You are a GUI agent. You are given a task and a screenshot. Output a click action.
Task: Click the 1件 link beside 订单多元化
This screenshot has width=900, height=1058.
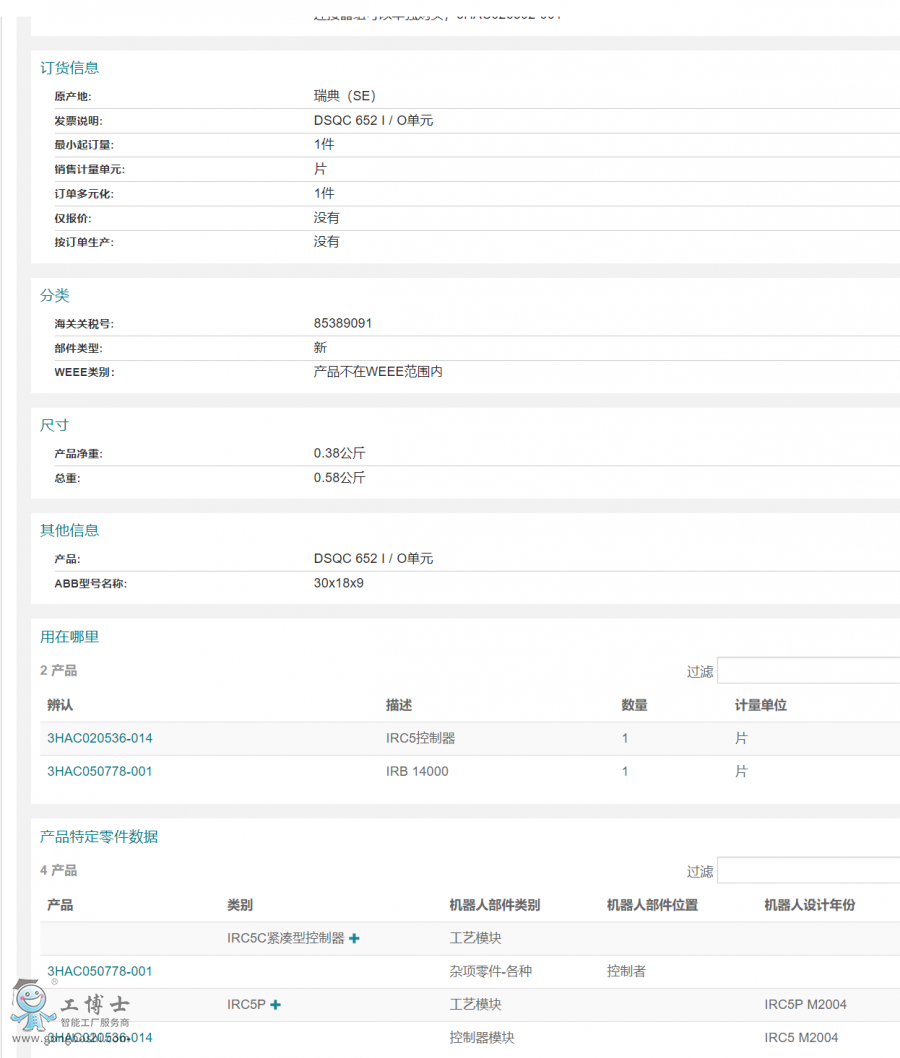tap(325, 193)
